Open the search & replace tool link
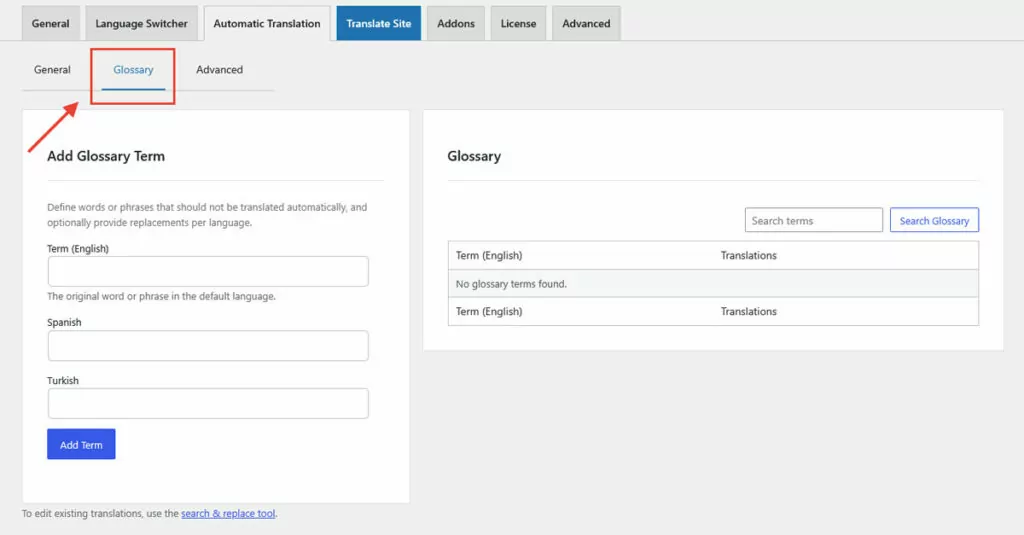Viewport: 1024px width, 535px height. coord(228,513)
